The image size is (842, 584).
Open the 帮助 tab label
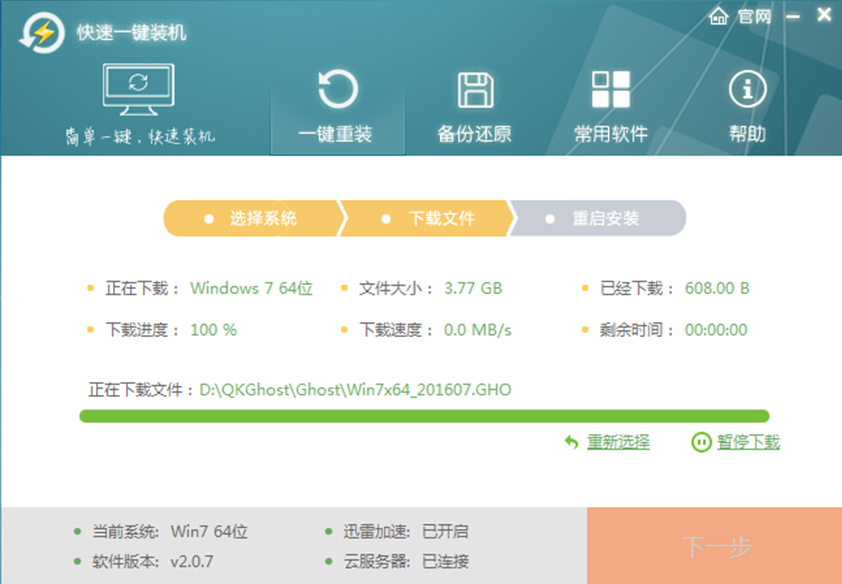746,134
